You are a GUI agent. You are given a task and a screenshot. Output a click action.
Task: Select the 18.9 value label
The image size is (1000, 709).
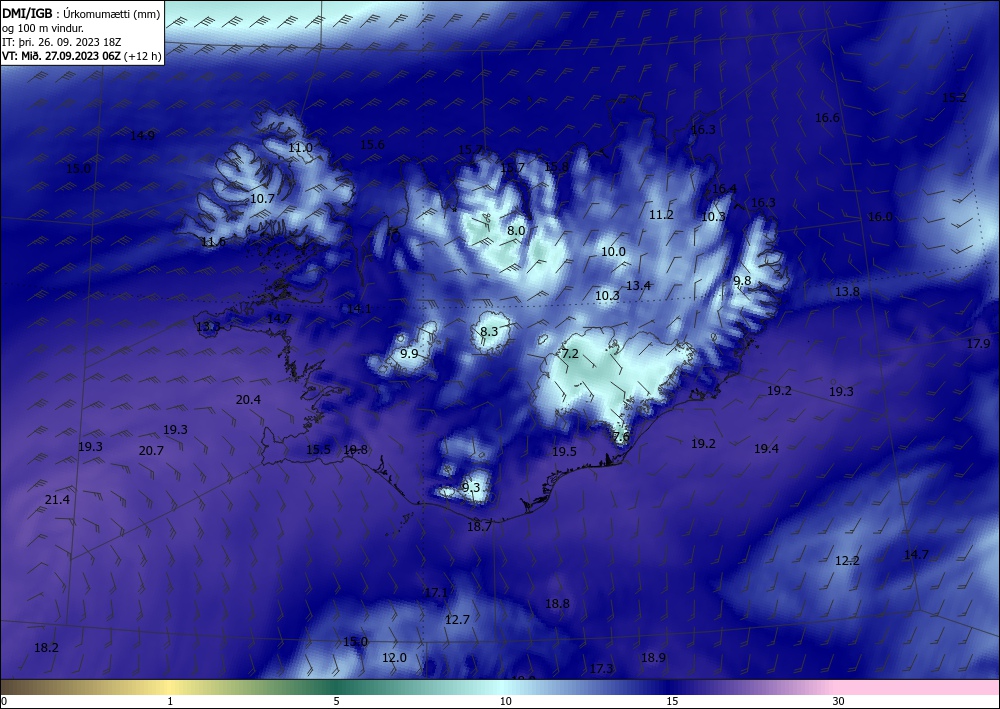653,657
